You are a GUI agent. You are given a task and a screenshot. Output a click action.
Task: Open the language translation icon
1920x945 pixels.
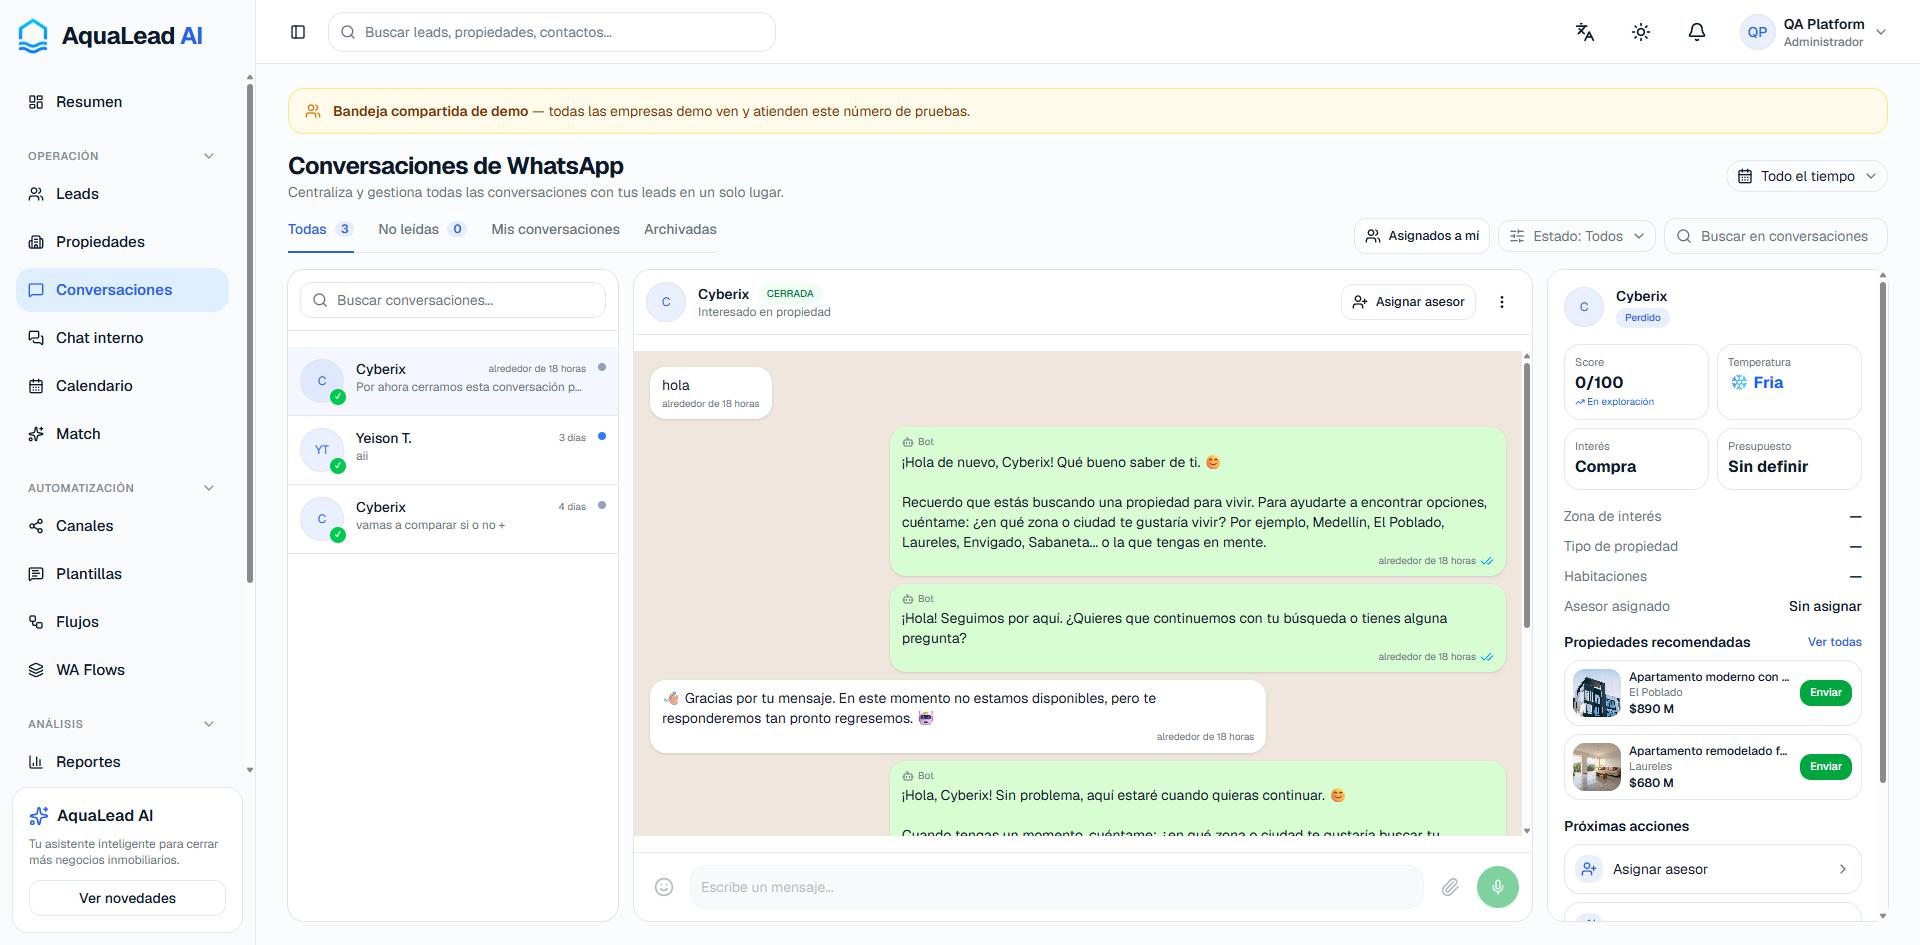click(x=1585, y=32)
